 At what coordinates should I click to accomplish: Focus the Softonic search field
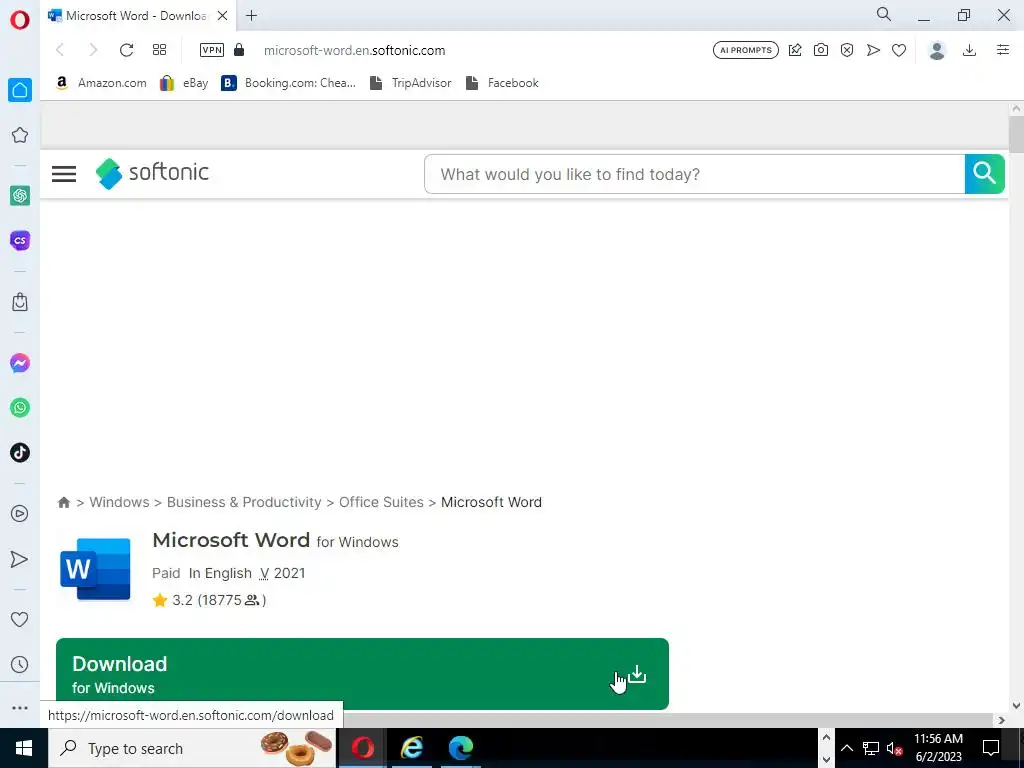[694, 174]
